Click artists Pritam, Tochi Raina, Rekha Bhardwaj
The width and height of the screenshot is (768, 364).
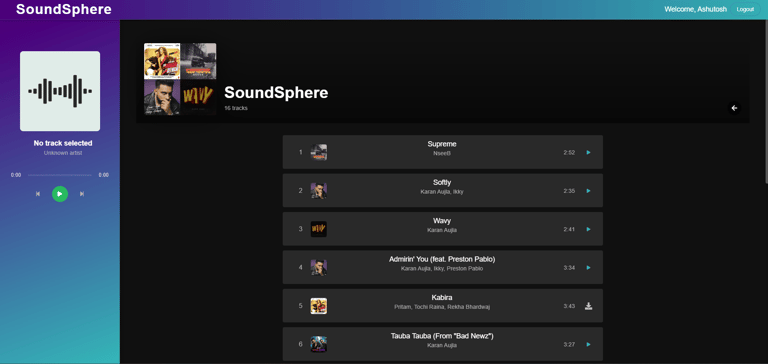(x=442, y=307)
